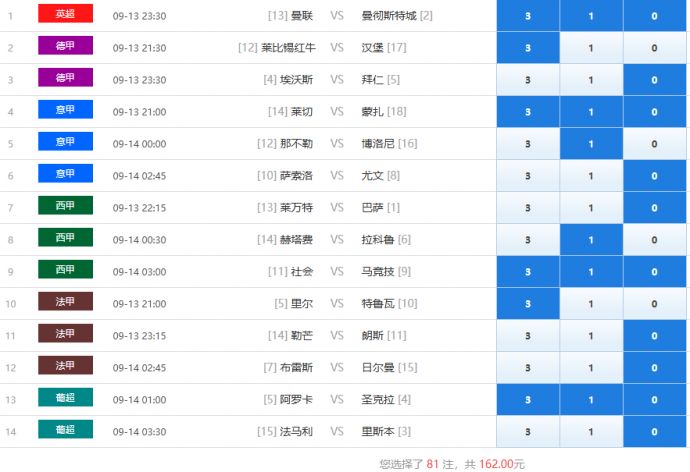
Task: Select 0 for the 特鲁瓦 match
Action: [x=654, y=304]
